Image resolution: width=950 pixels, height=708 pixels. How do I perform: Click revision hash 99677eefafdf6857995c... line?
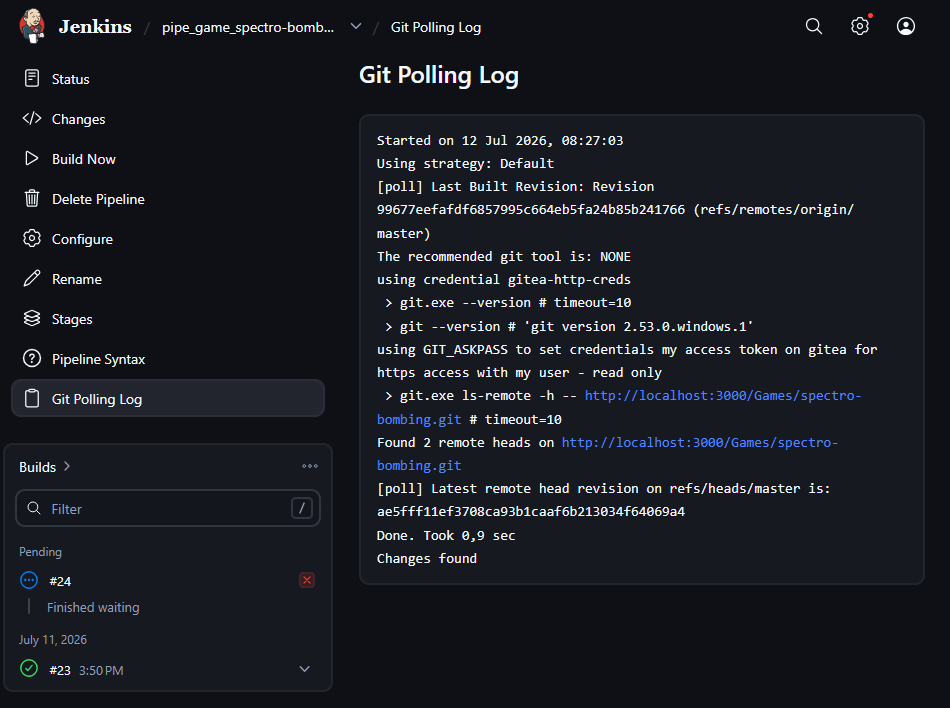point(531,210)
